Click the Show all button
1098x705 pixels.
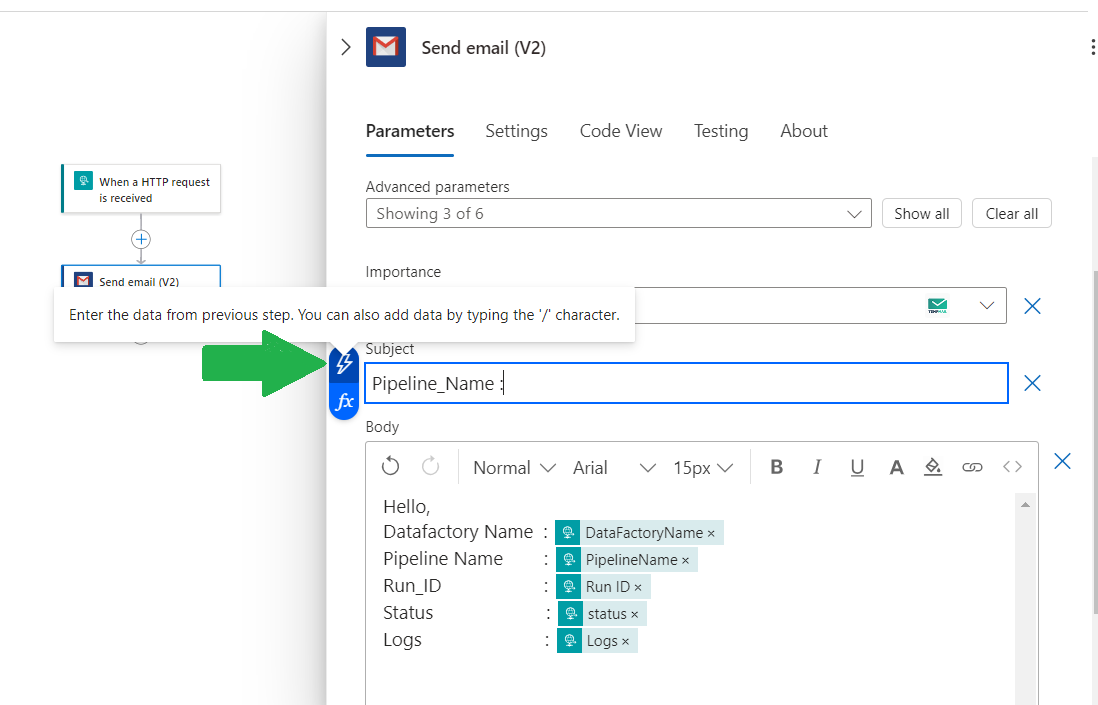pos(921,214)
